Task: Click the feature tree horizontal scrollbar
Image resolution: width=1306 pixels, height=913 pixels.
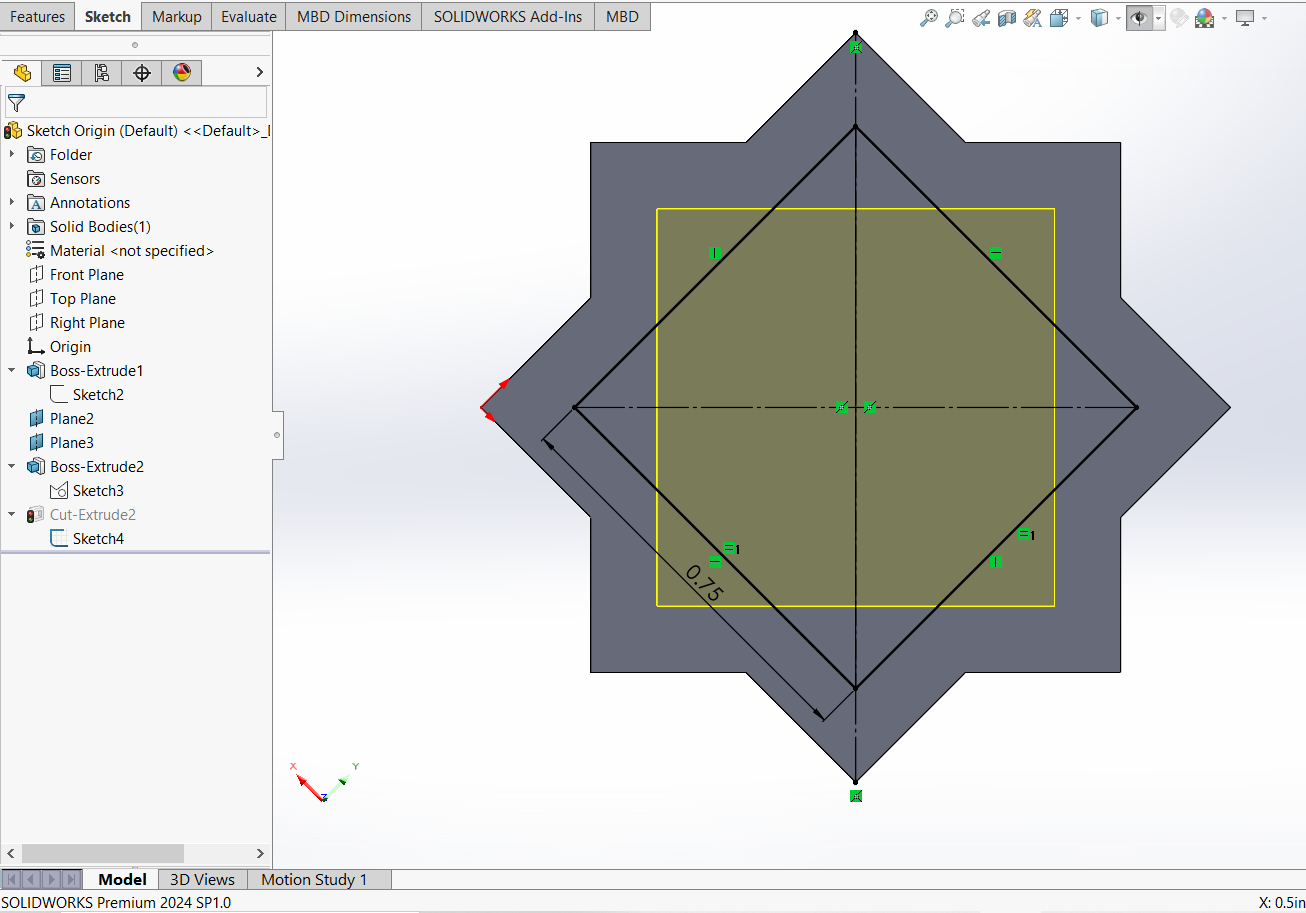Action: (x=102, y=853)
